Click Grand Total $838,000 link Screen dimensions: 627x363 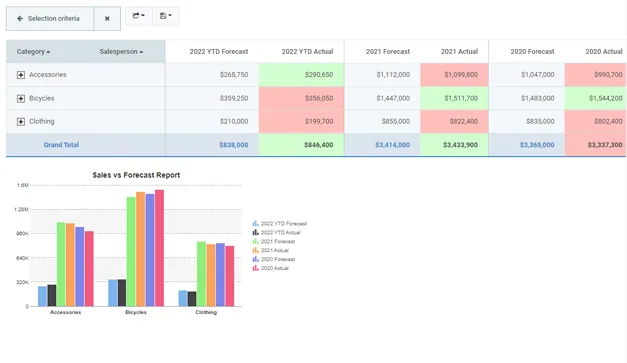click(x=234, y=145)
